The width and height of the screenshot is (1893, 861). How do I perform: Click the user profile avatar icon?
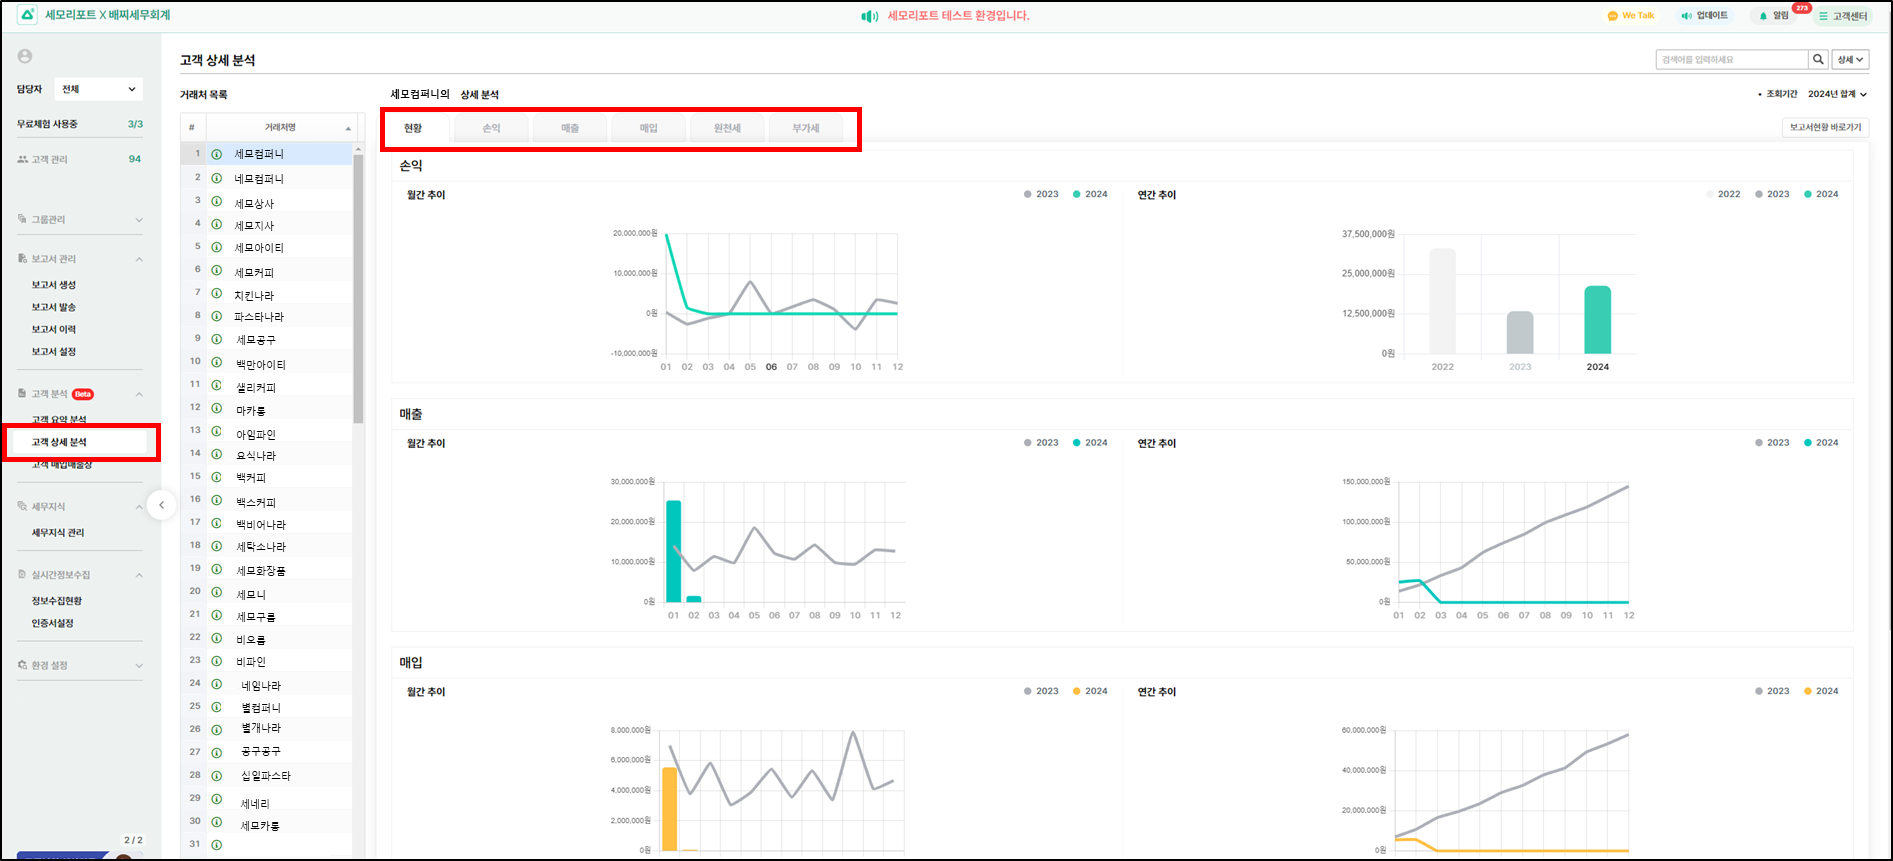[x=25, y=57]
